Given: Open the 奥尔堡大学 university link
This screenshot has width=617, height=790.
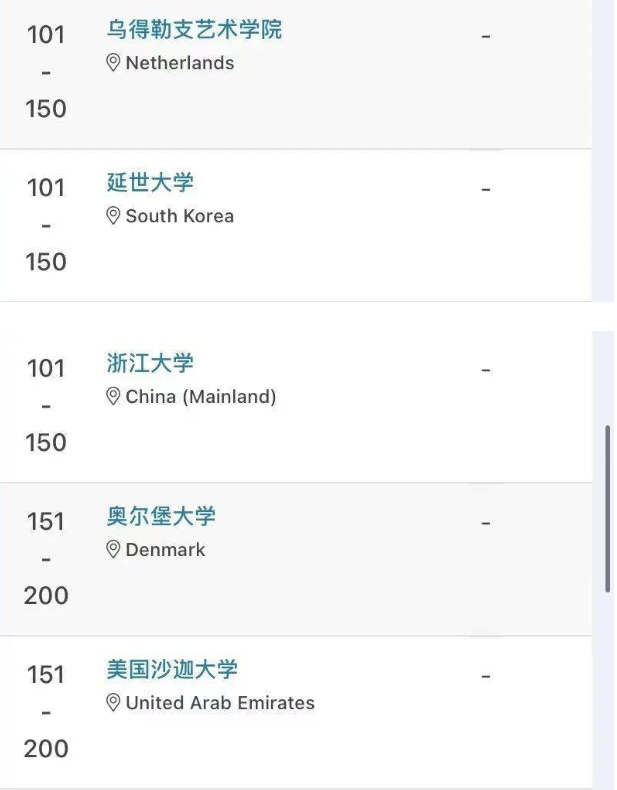Looking at the screenshot, I should 161,516.
